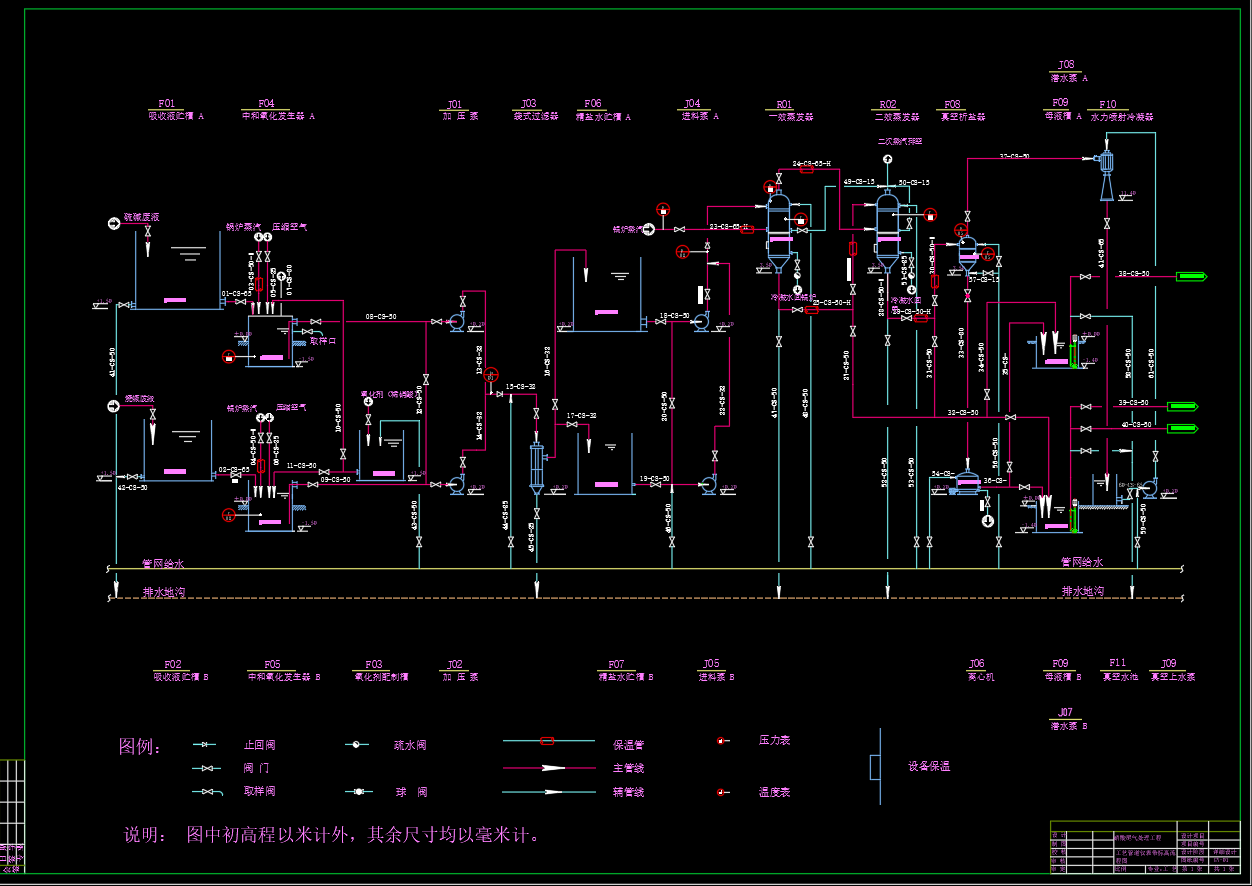The image size is (1252, 886).
Task: Click the J09 真空上水泵 tag
Action: coord(1172,670)
